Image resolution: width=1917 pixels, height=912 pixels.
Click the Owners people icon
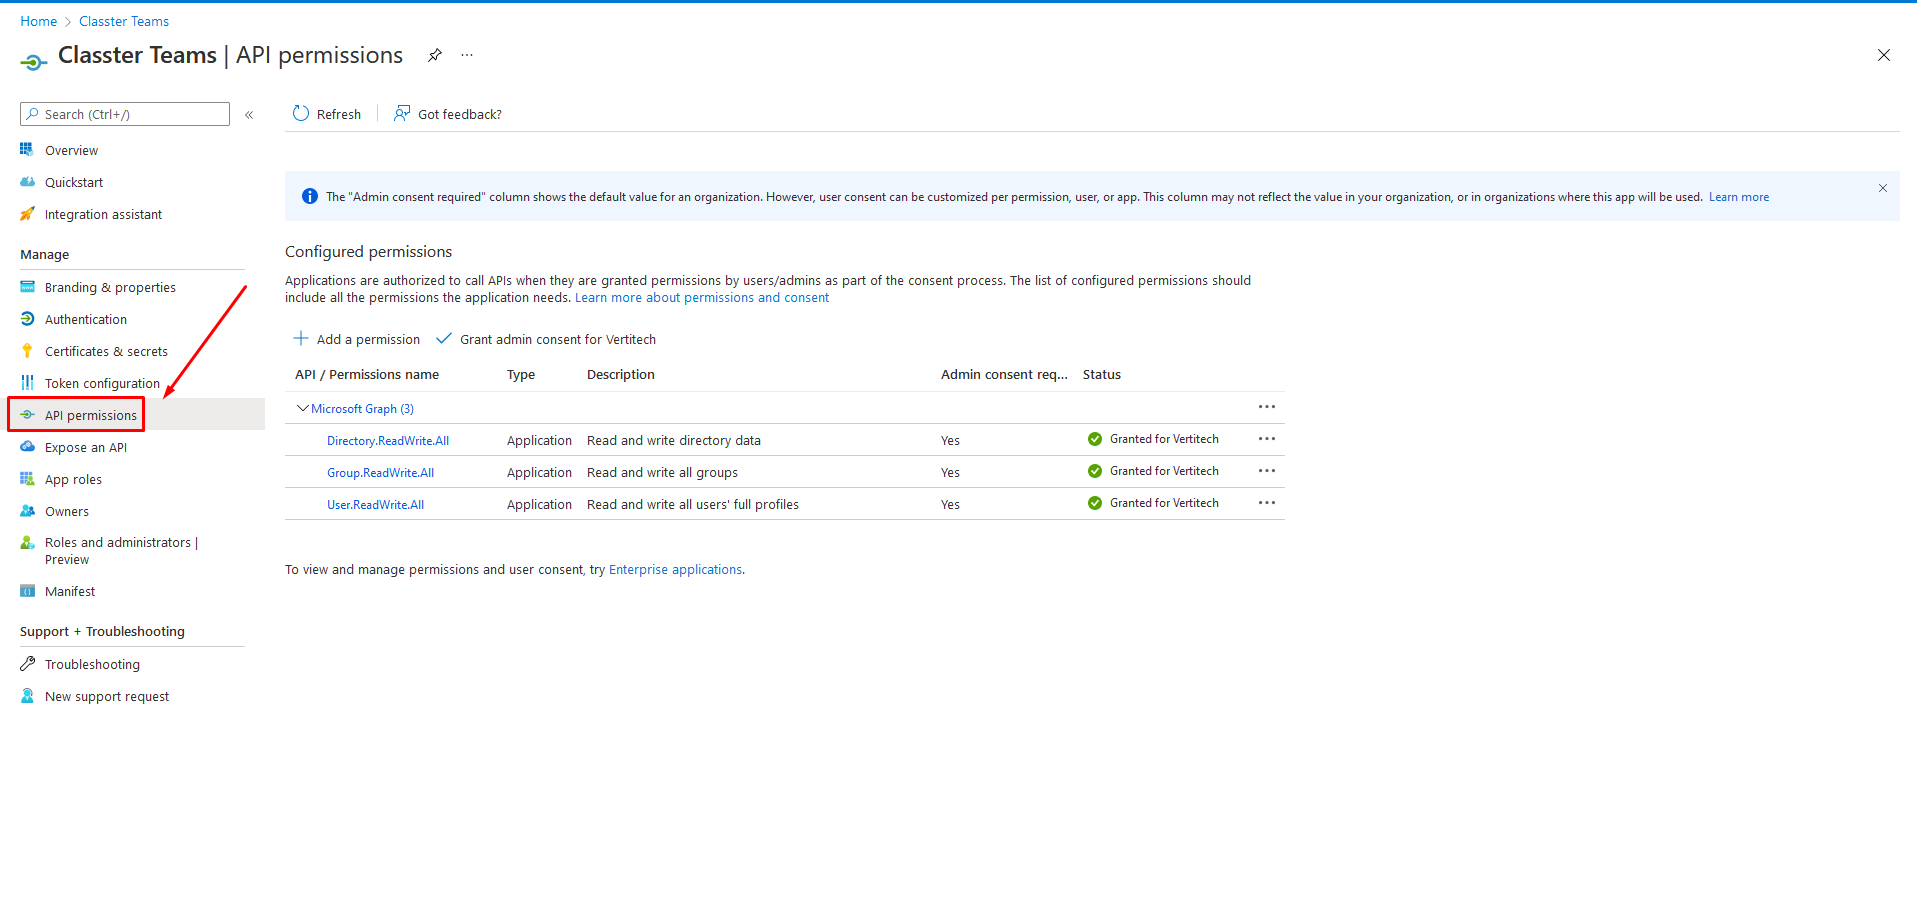tap(27, 511)
